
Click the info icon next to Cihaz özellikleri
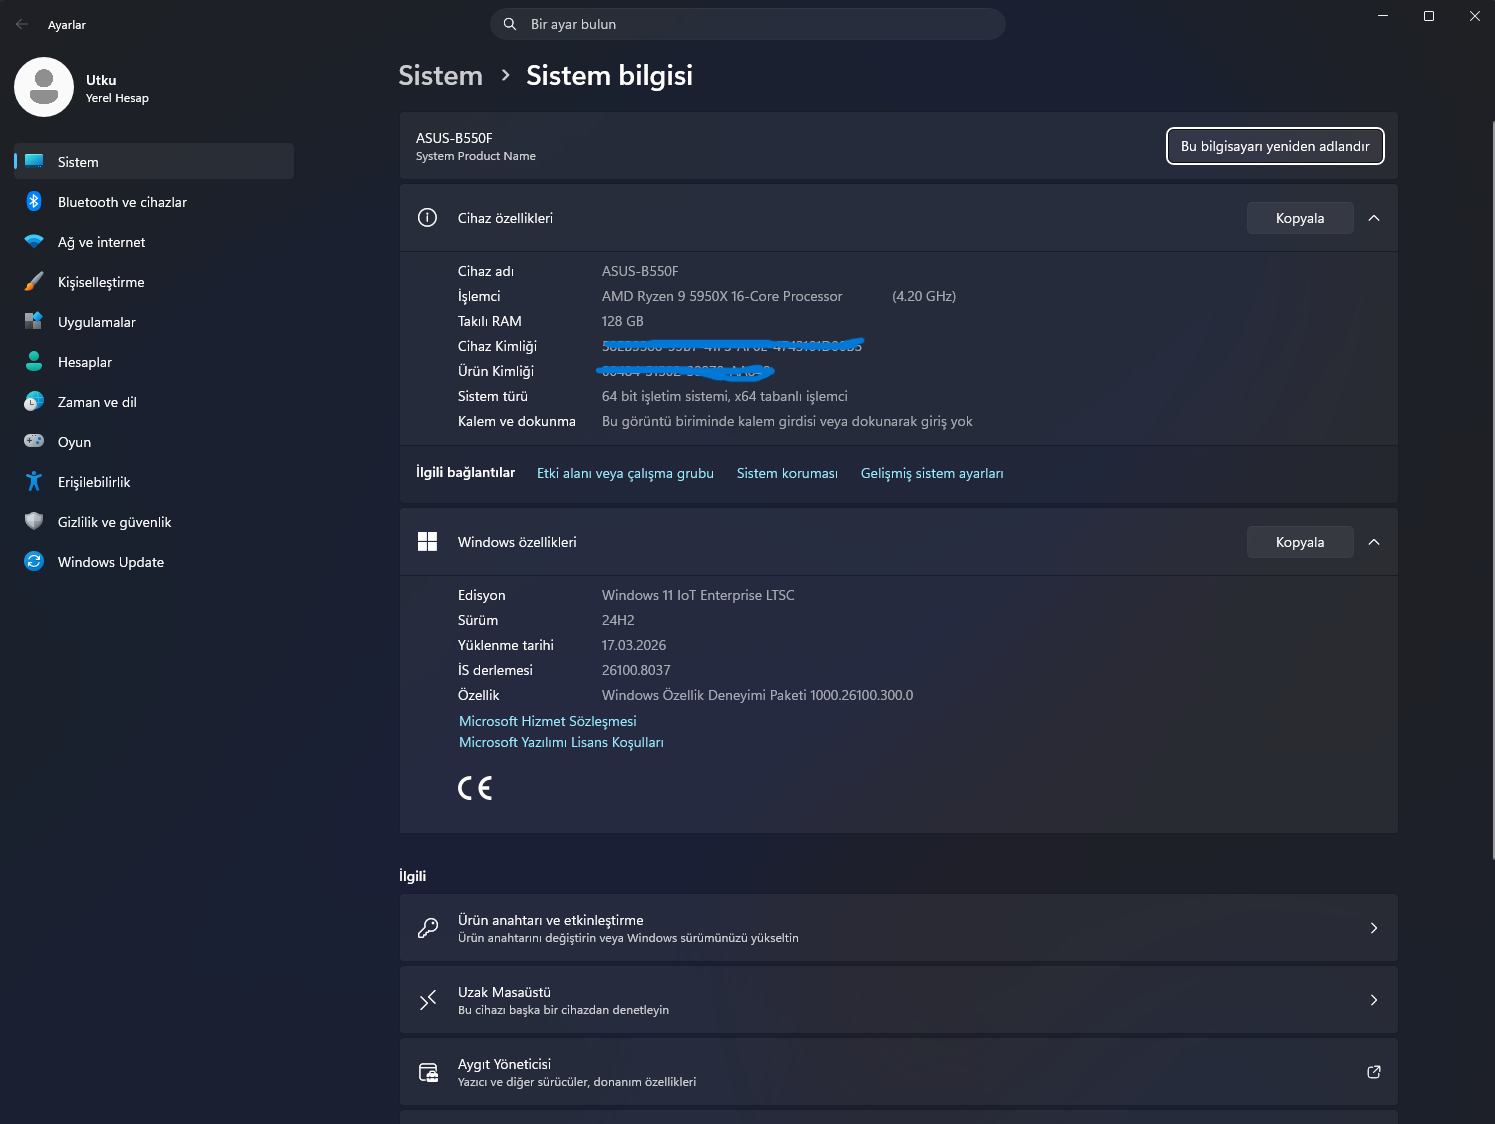pos(427,217)
